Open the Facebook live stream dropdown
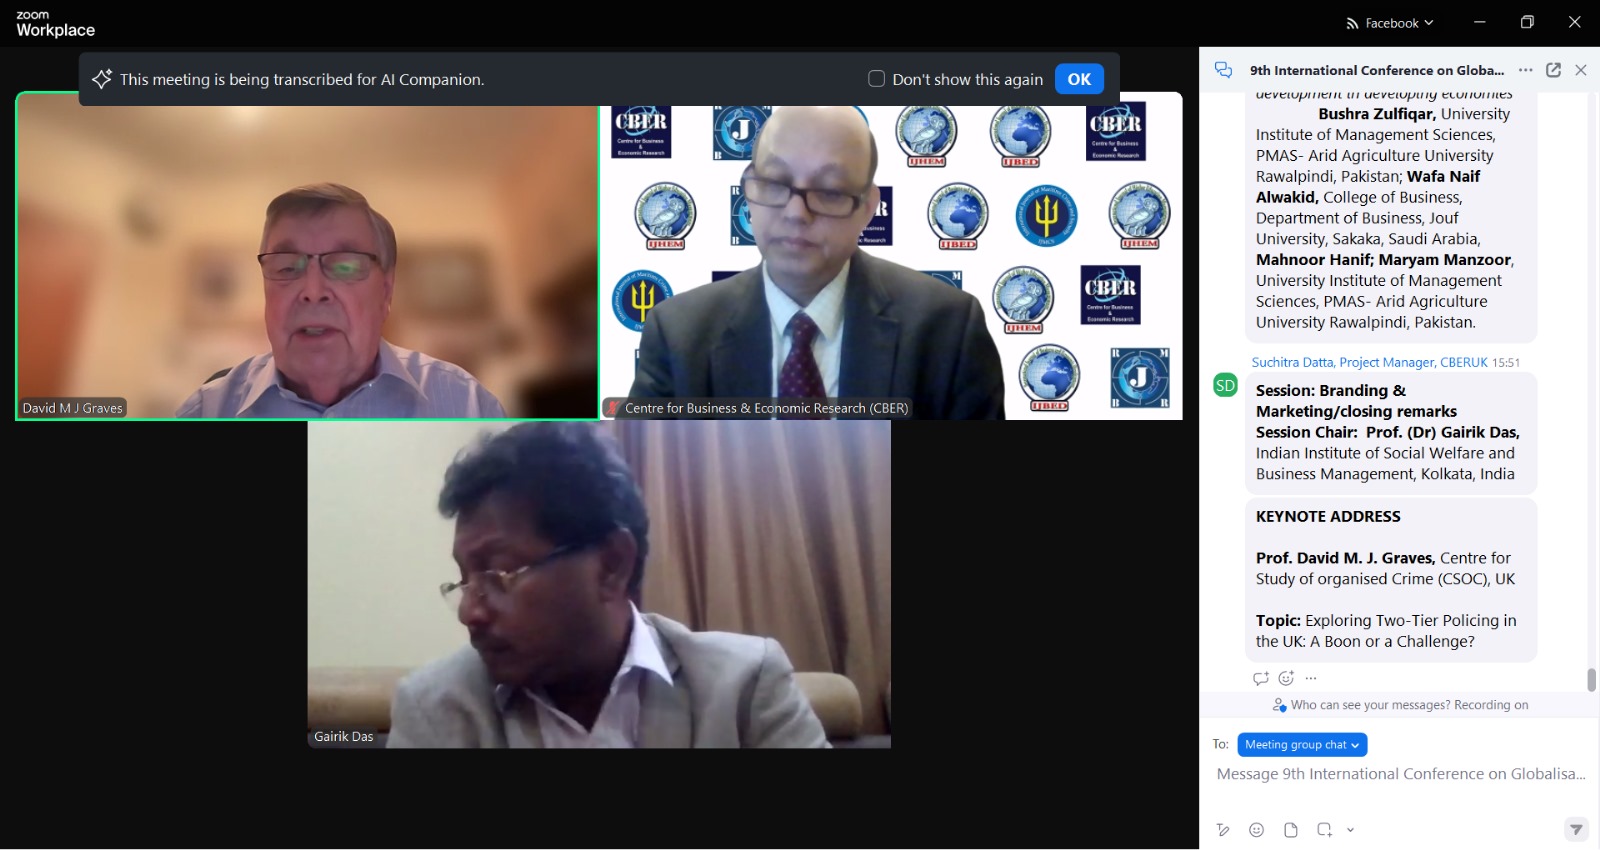This screenshot has width=1600, height=850. coord(1390,23)
